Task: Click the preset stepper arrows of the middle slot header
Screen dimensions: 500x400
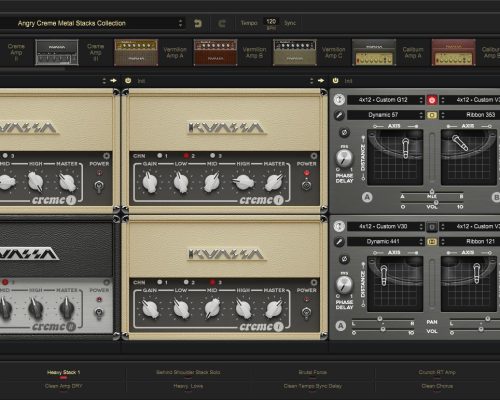Action: pos(312,81)
